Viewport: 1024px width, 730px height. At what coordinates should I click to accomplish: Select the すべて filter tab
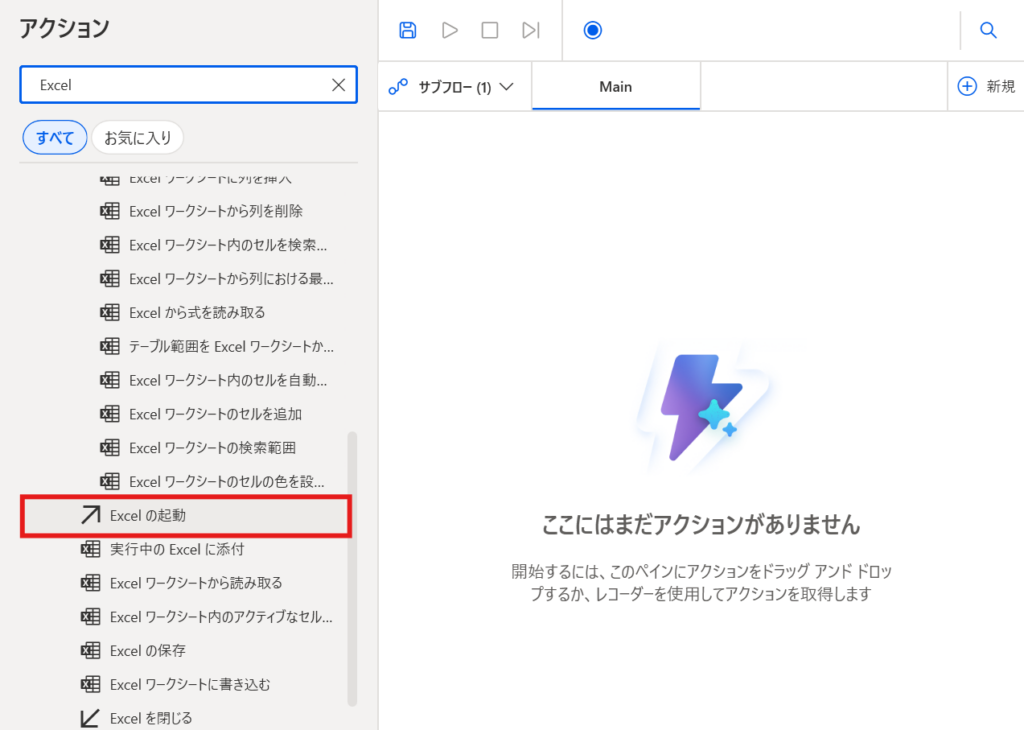click(55, 138)
